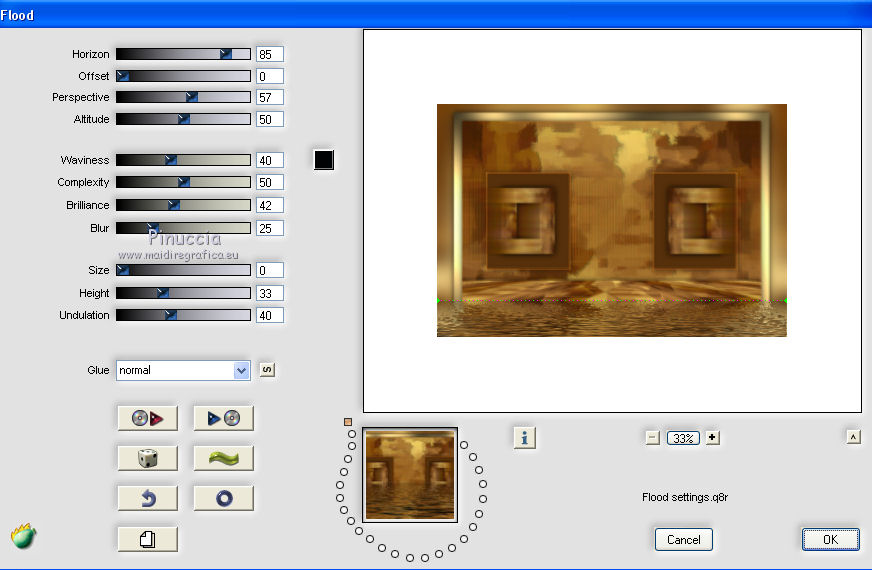The image size is (872, 570).
Task: Click the Blur value field showing 25
Action: tap(270, 228)
